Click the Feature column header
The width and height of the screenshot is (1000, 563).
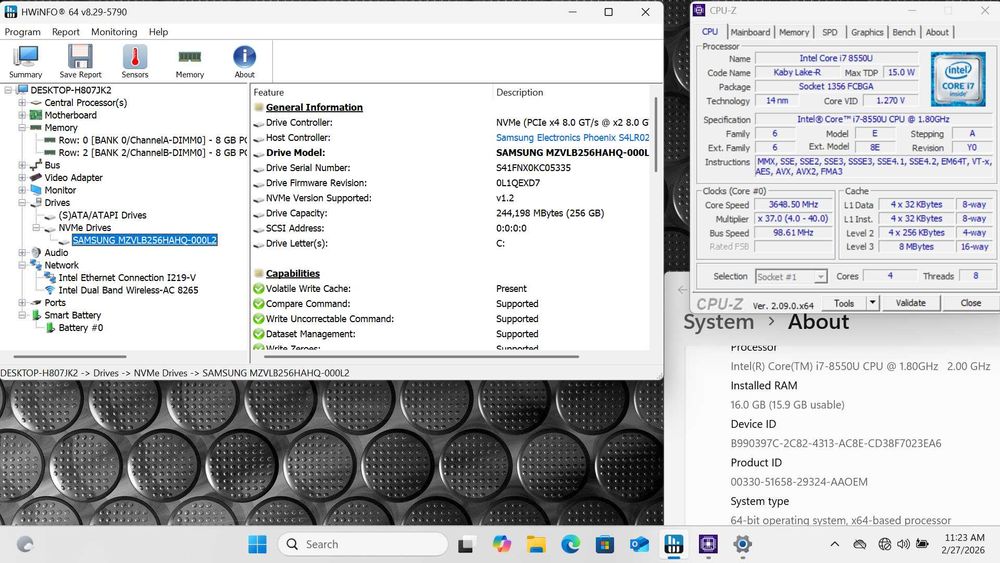point(268,92)
